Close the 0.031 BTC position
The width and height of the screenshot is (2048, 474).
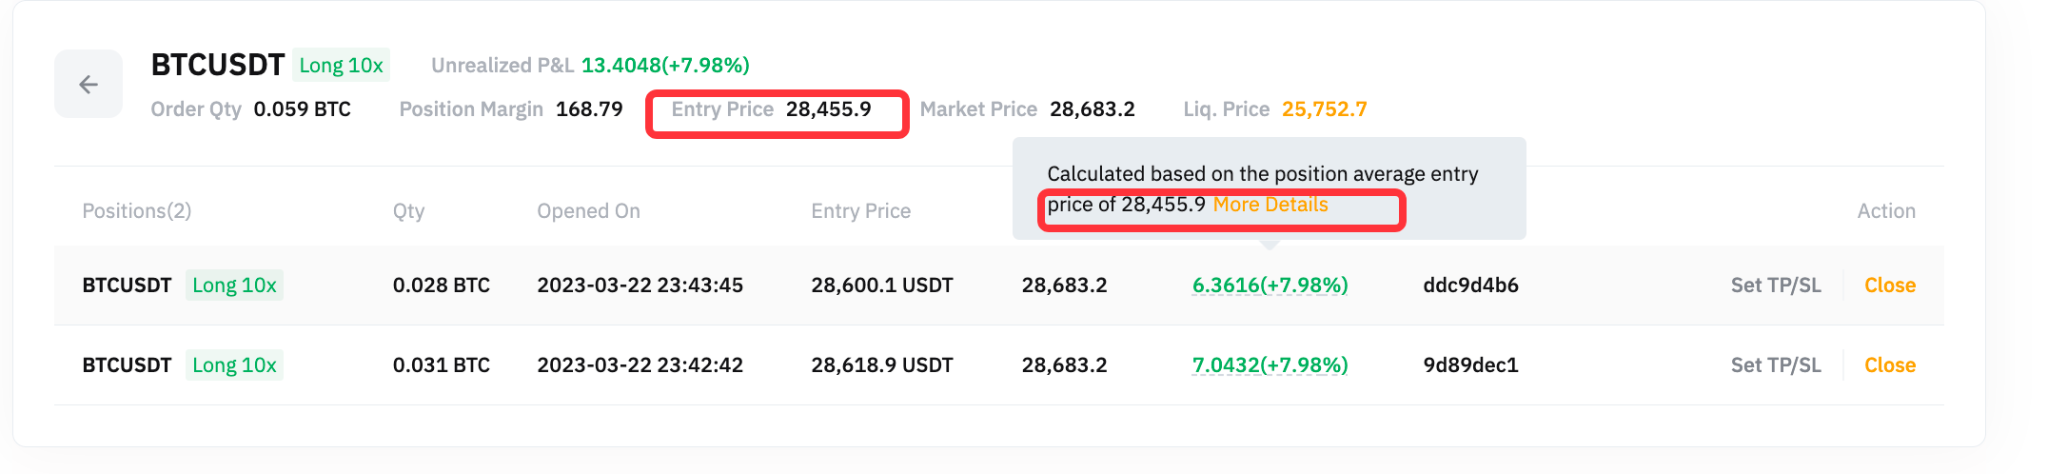coord(1889,365)
